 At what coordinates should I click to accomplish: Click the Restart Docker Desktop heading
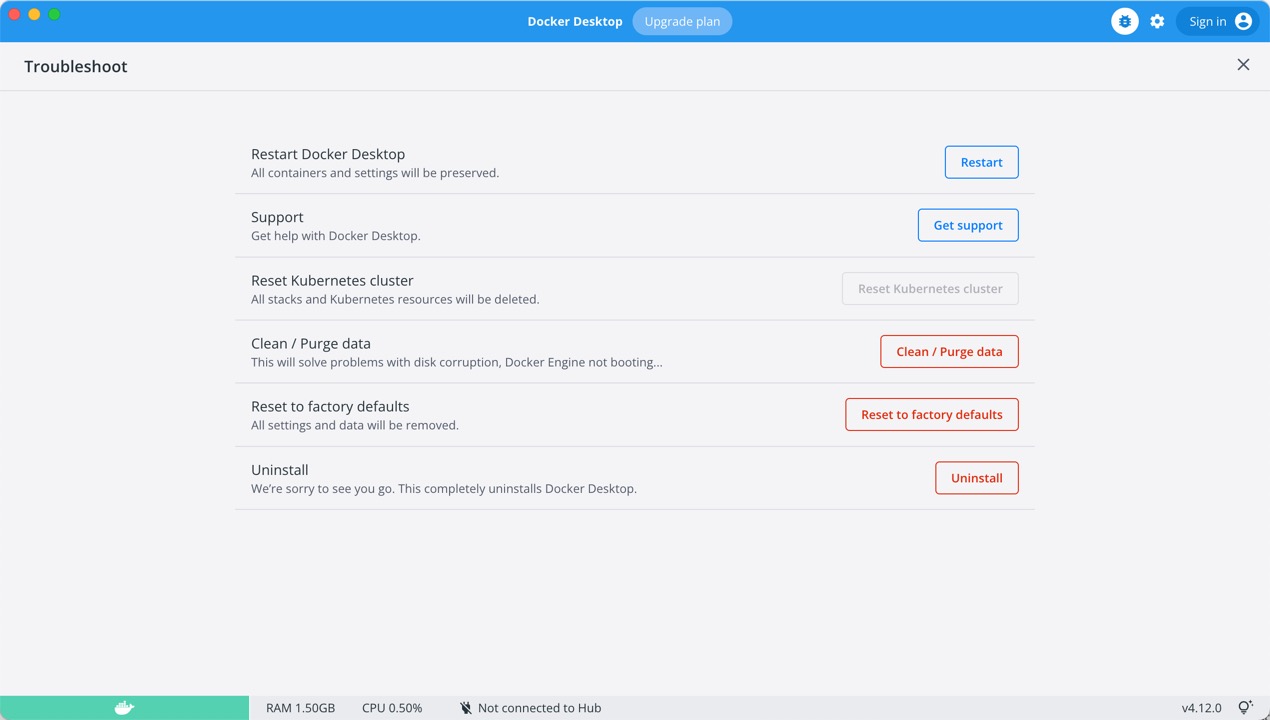pos(328,154)
